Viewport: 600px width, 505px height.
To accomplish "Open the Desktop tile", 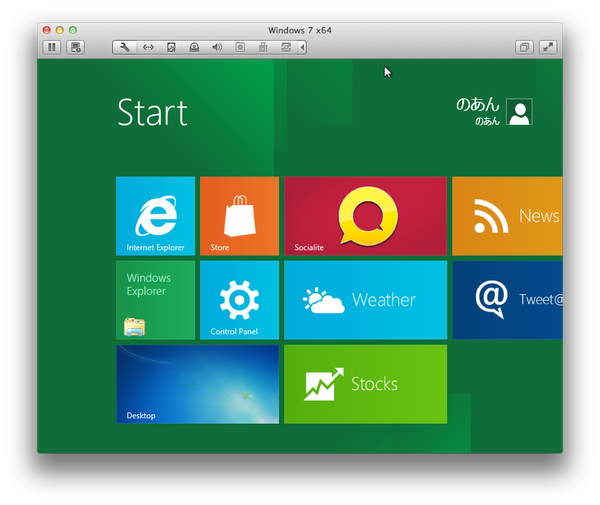I will [197, 384].
